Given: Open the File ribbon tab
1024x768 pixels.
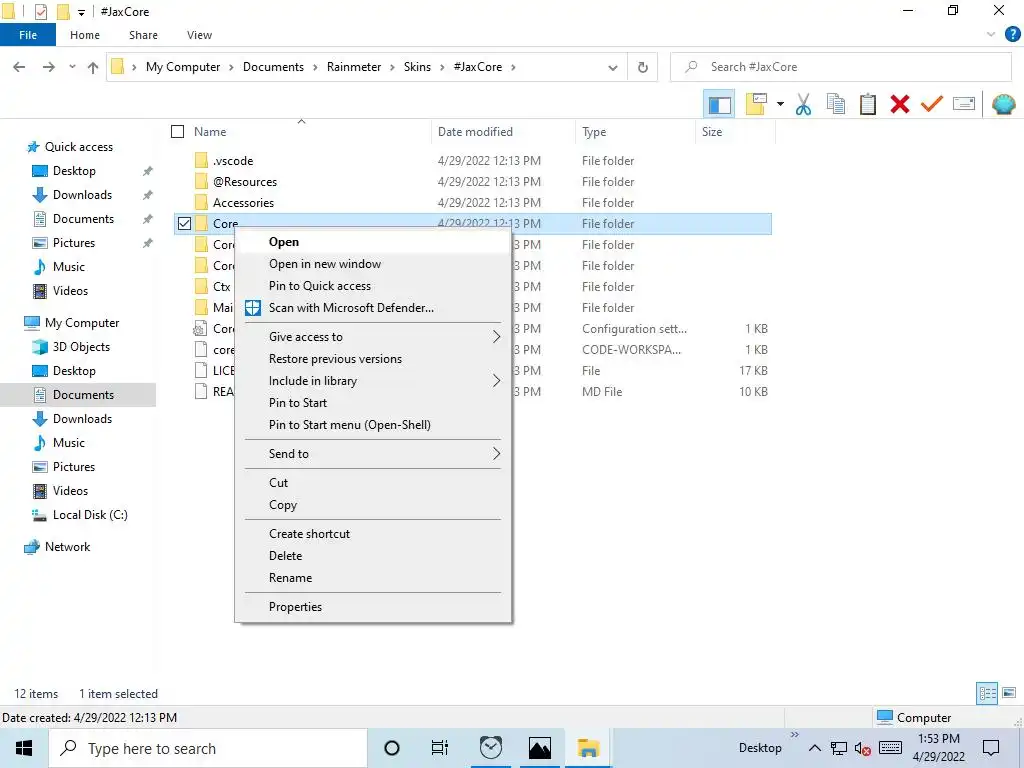Looking at the screenshot, I should point(28,35).
